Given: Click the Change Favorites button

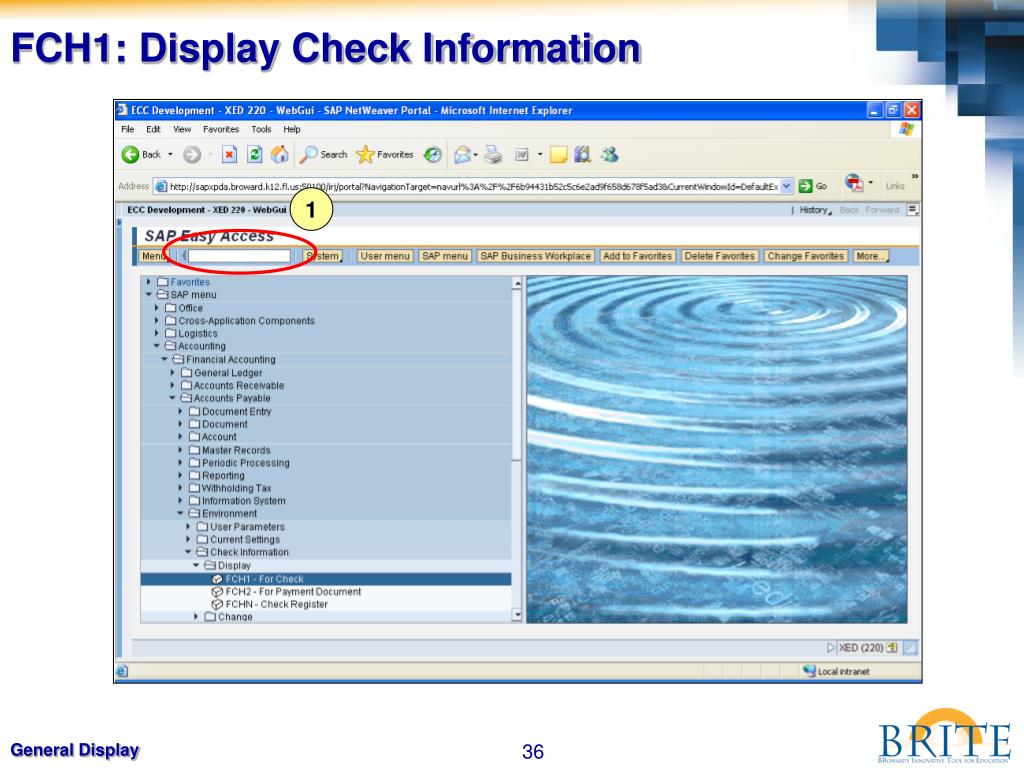Looking at the screenshot, I should pos(806,256).
